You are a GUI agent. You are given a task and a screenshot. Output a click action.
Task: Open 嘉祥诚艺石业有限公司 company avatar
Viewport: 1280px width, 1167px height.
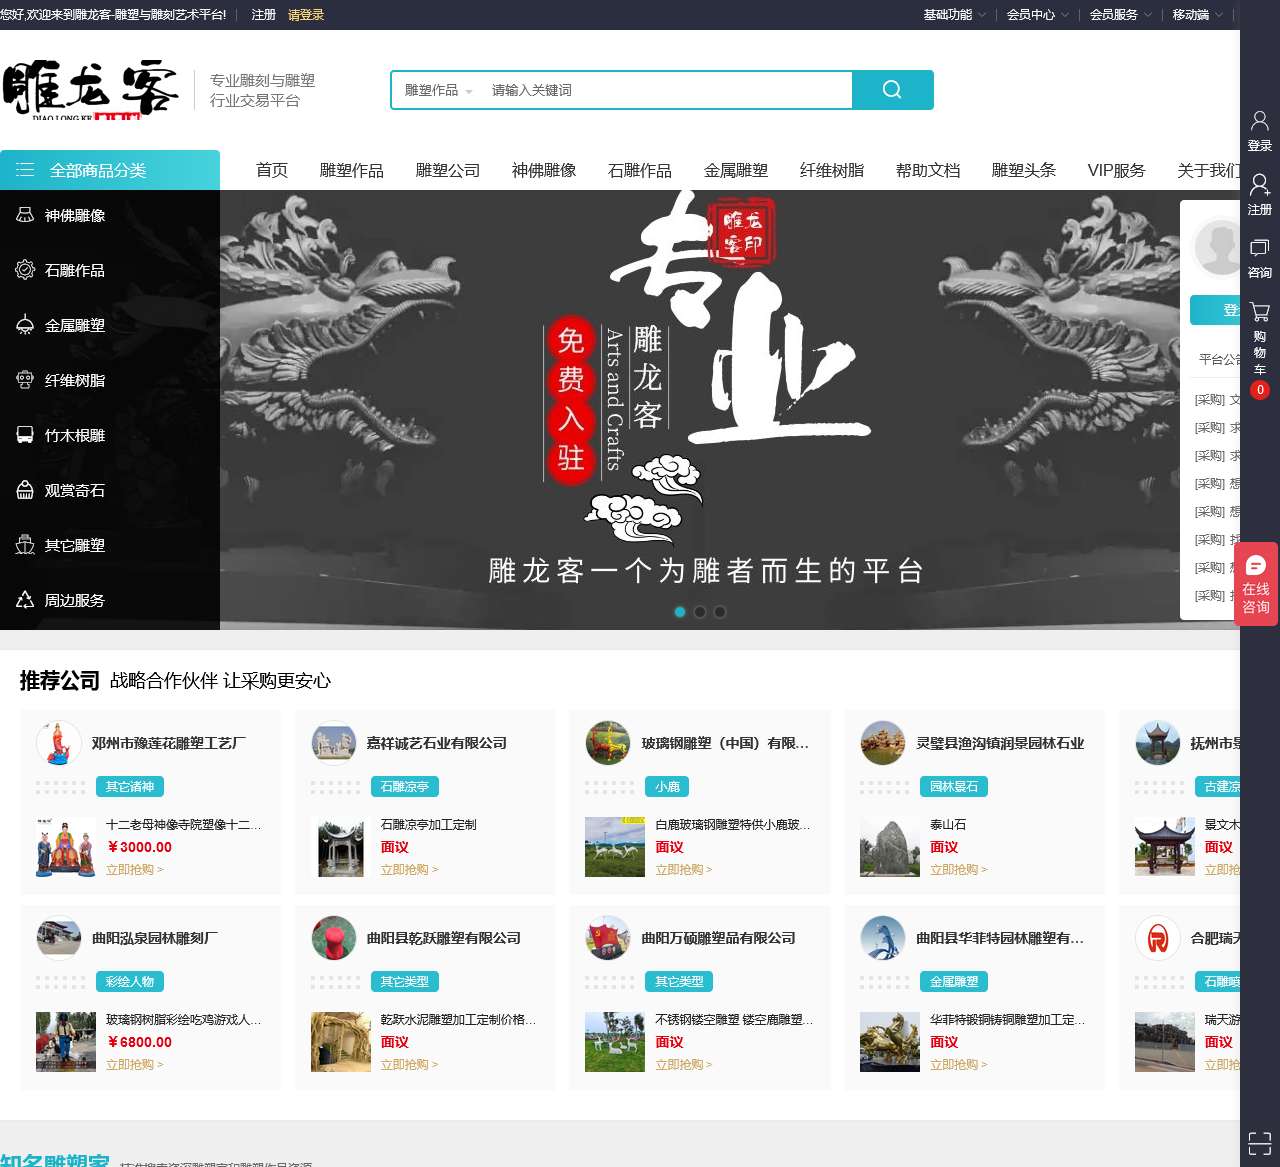click(334, 743)
